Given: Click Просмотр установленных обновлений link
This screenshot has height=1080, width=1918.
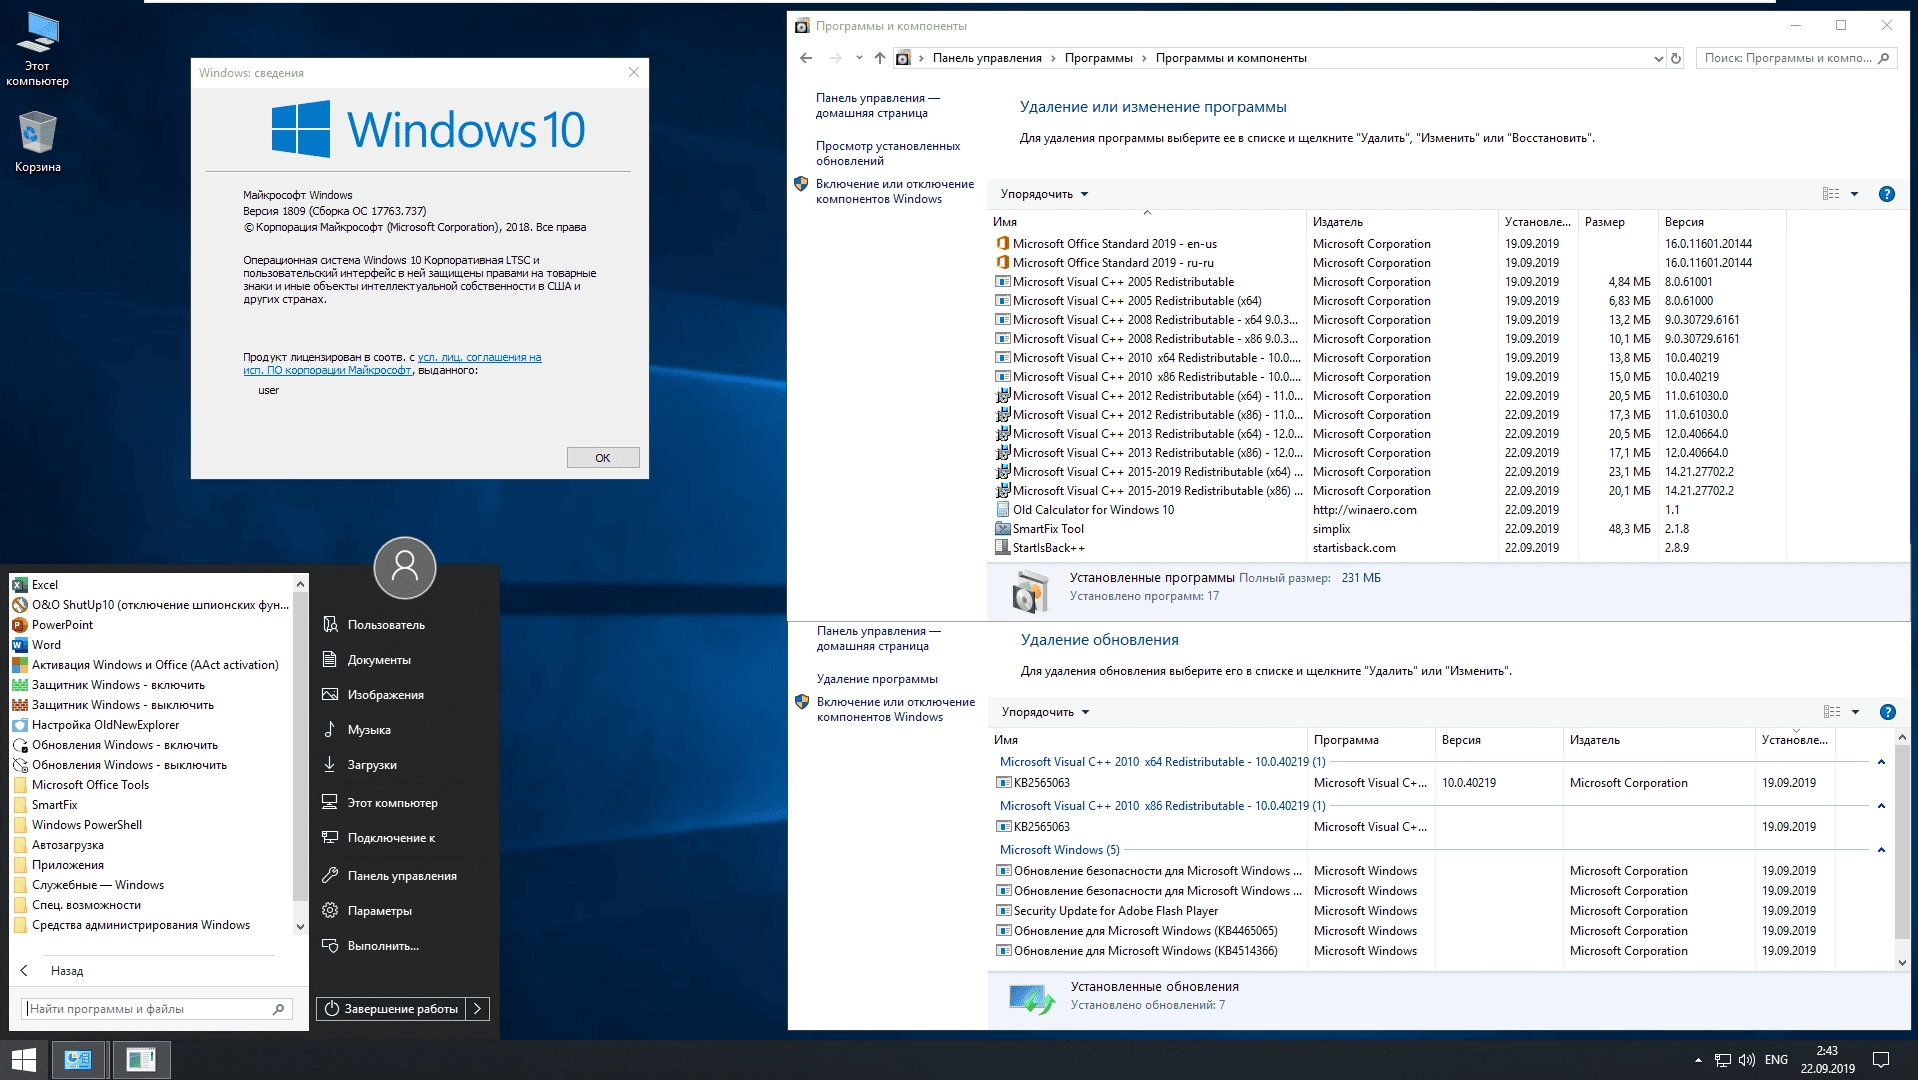Looking at the screenshot, I should coord(888,153).
